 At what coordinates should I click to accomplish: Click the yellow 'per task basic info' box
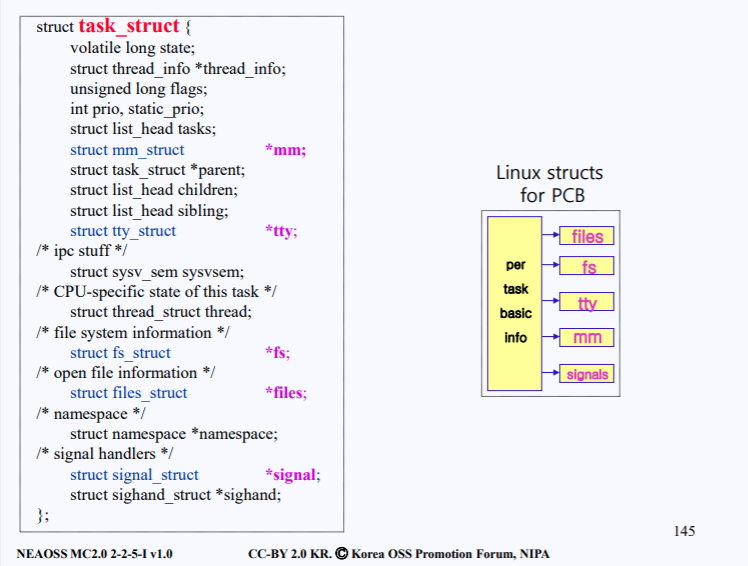[x=515, y=304]
